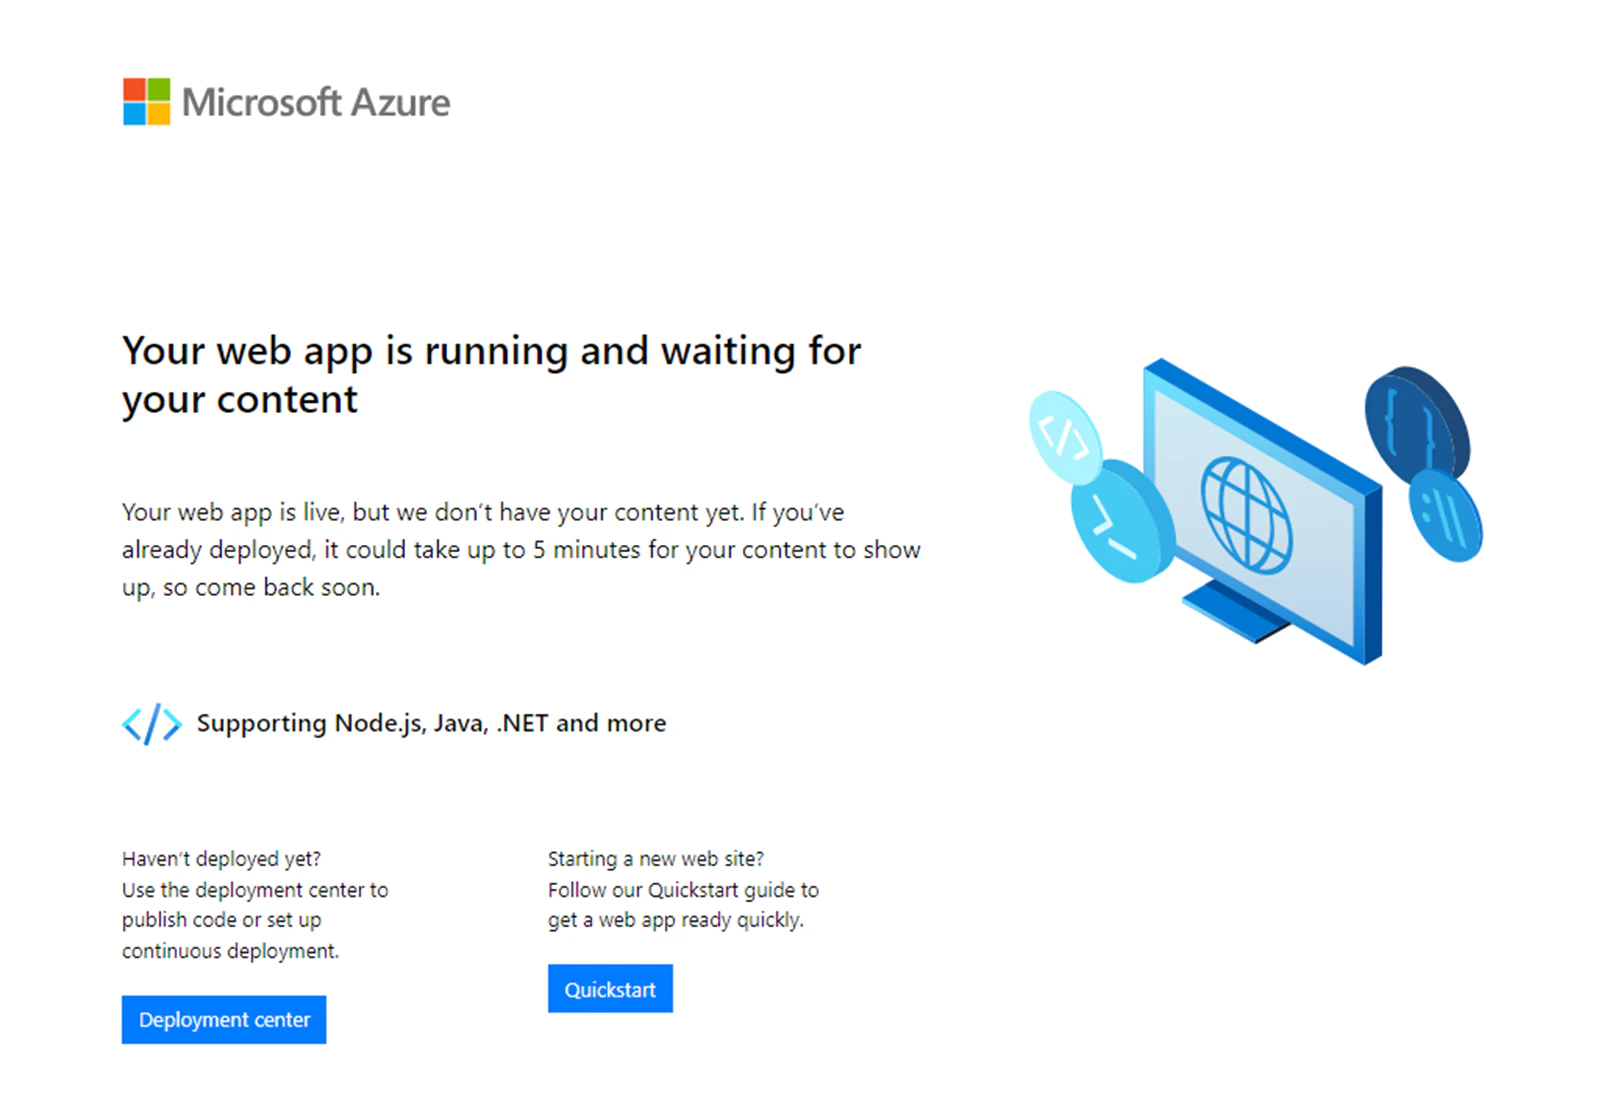Click the 'Haven't deployed yet?' text

[221, 859]
